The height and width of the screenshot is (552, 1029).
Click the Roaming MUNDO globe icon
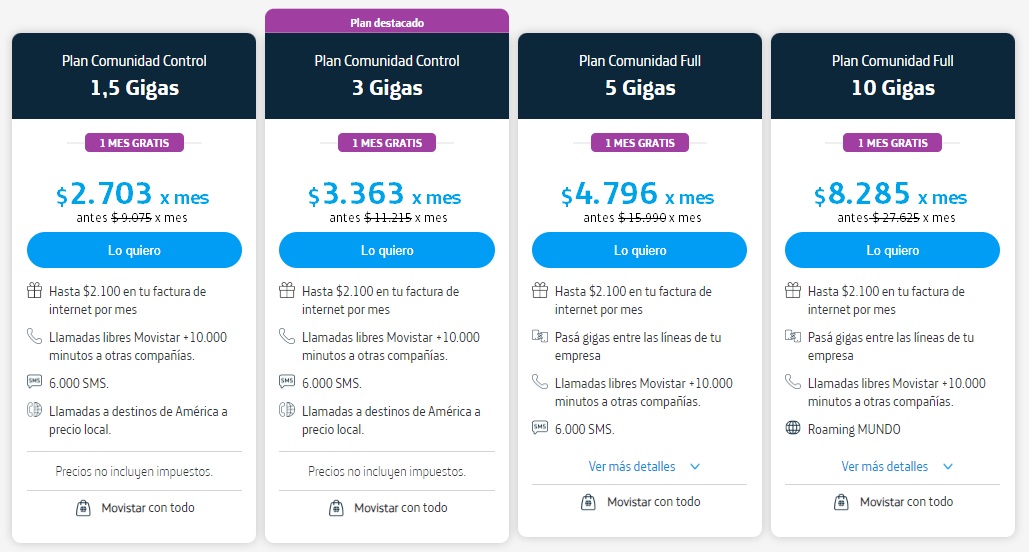(x=793, y=428)
